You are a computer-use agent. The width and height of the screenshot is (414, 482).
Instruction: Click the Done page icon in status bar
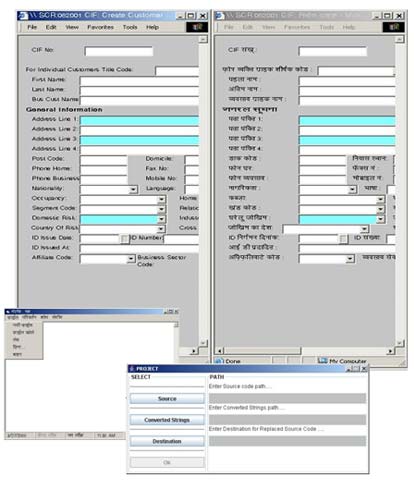coord(219,361)
